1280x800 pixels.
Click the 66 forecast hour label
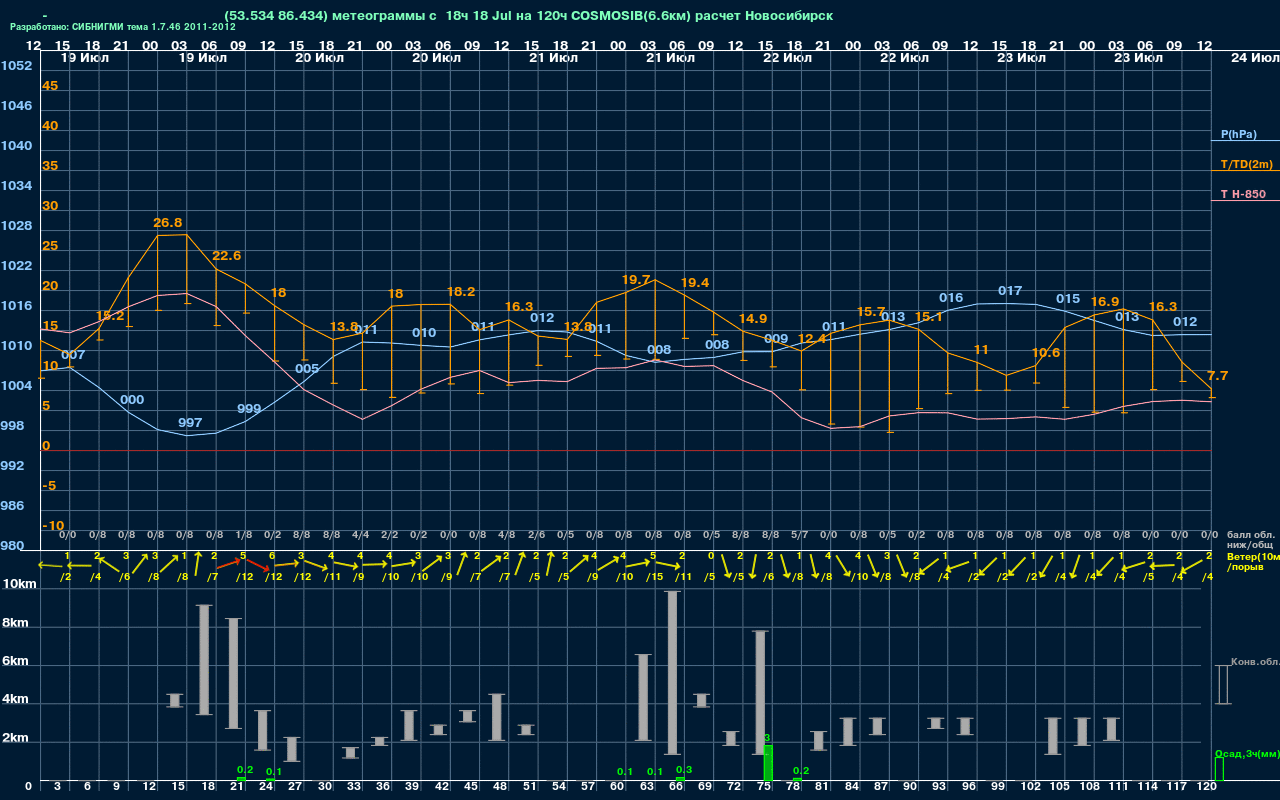[676, 787]
